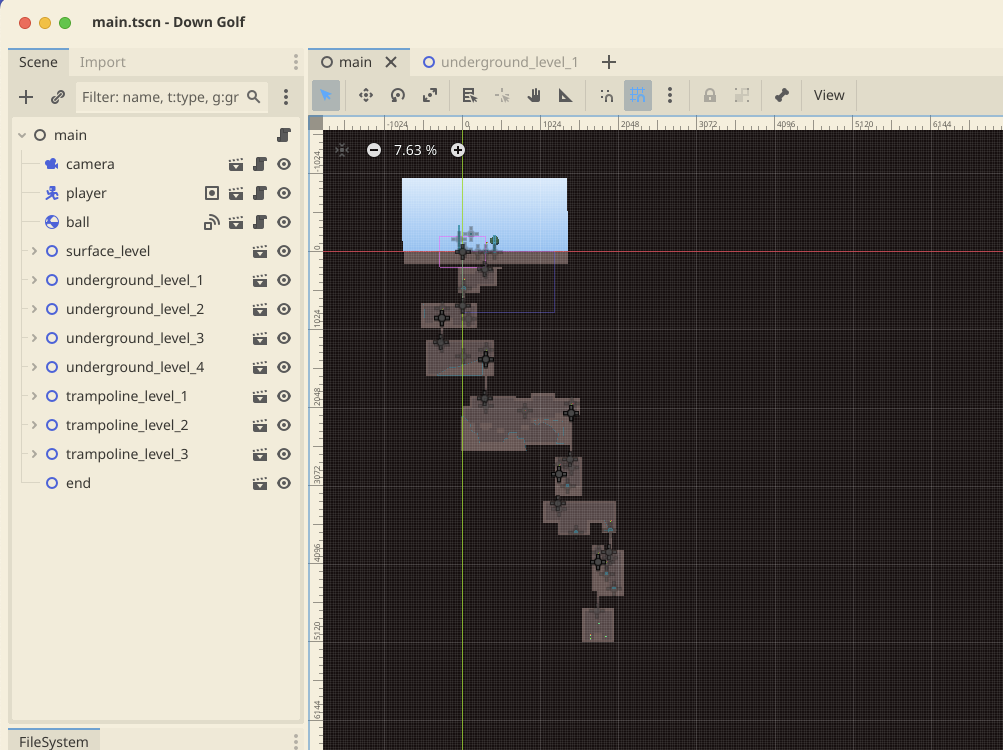Image resolution: width=1003 pixels, height=750 pixels.
Task: Instantiate a child scene with link icon
Action: (58, 97)
